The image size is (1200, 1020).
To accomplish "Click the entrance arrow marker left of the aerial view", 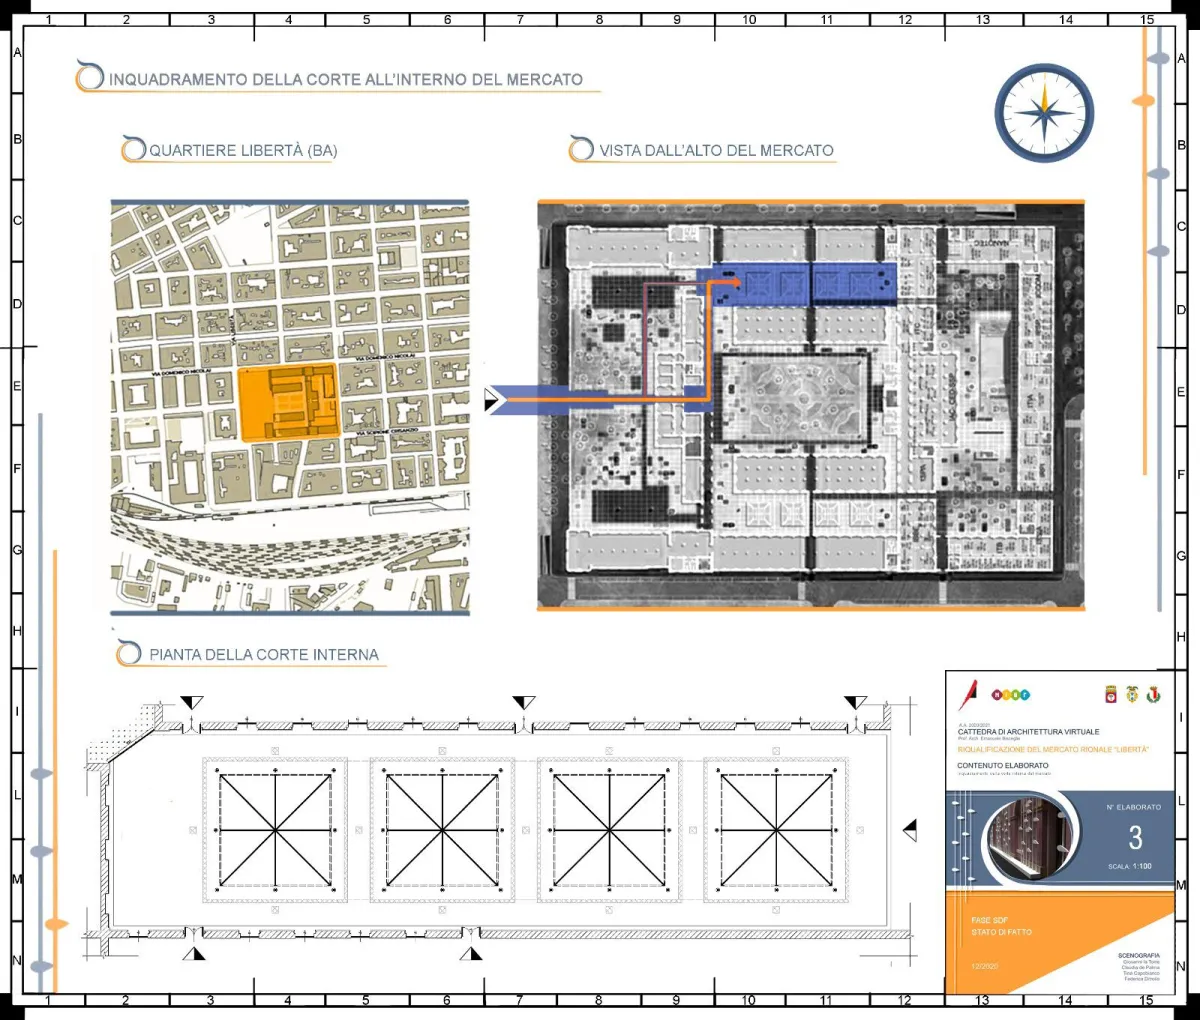I will point(493,400).
